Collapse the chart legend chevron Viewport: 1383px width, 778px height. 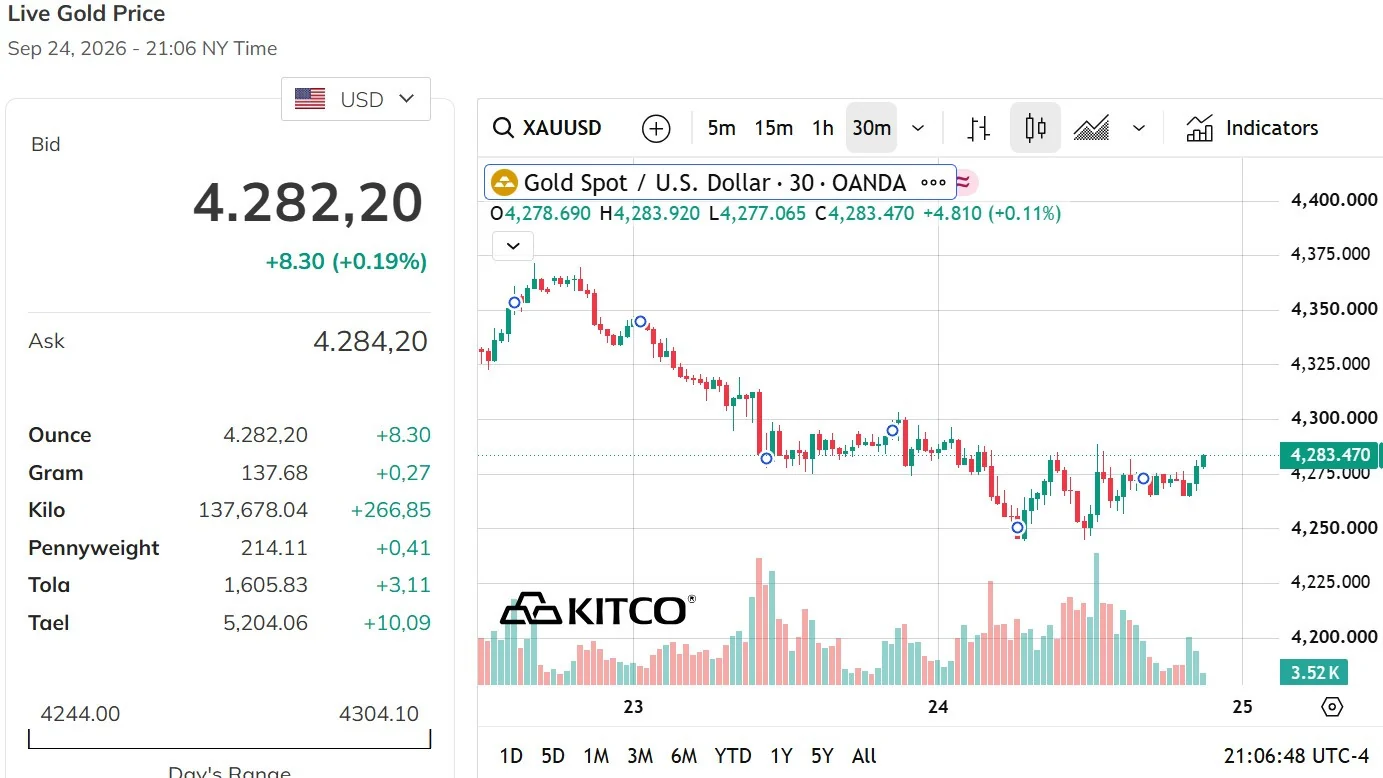coord(513,245)
